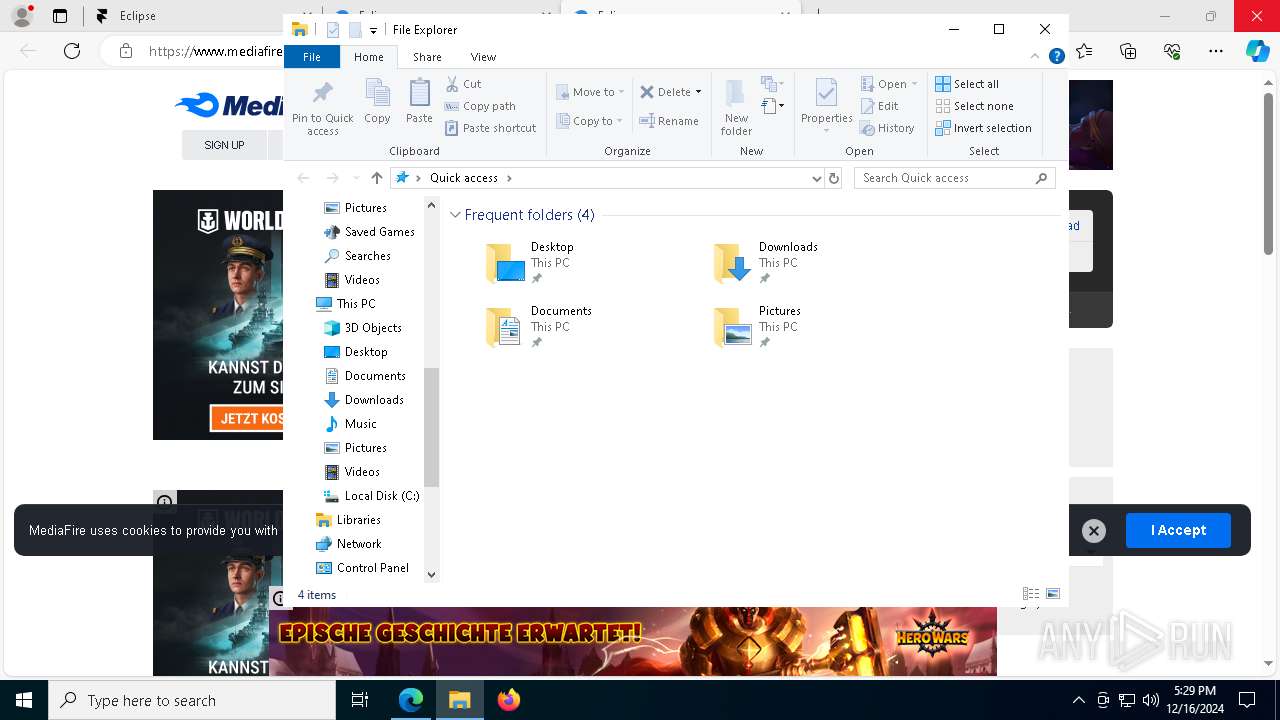Click the Delete red X button
Image resolution: width=1280 pixels, height=720 pixels.
click(x=665, y=92)
